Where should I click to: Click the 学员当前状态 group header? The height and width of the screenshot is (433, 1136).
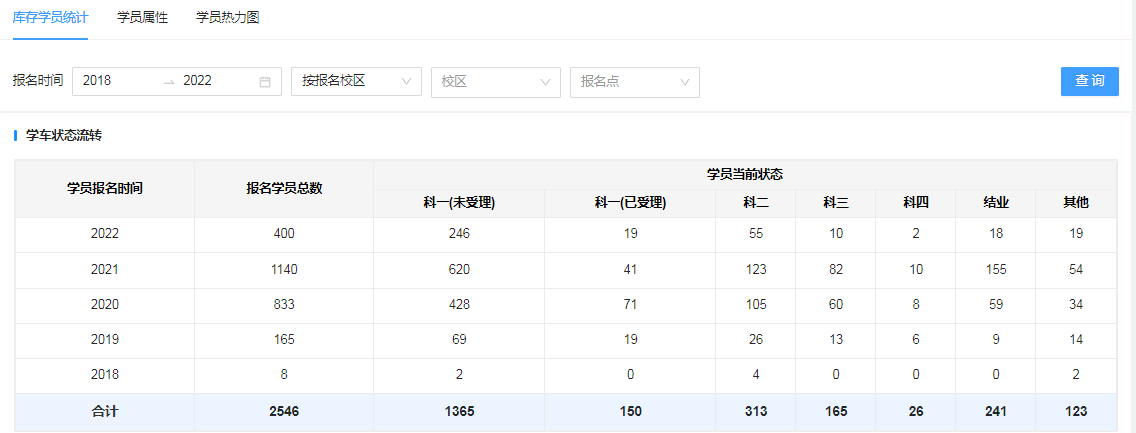coord(746,175)
